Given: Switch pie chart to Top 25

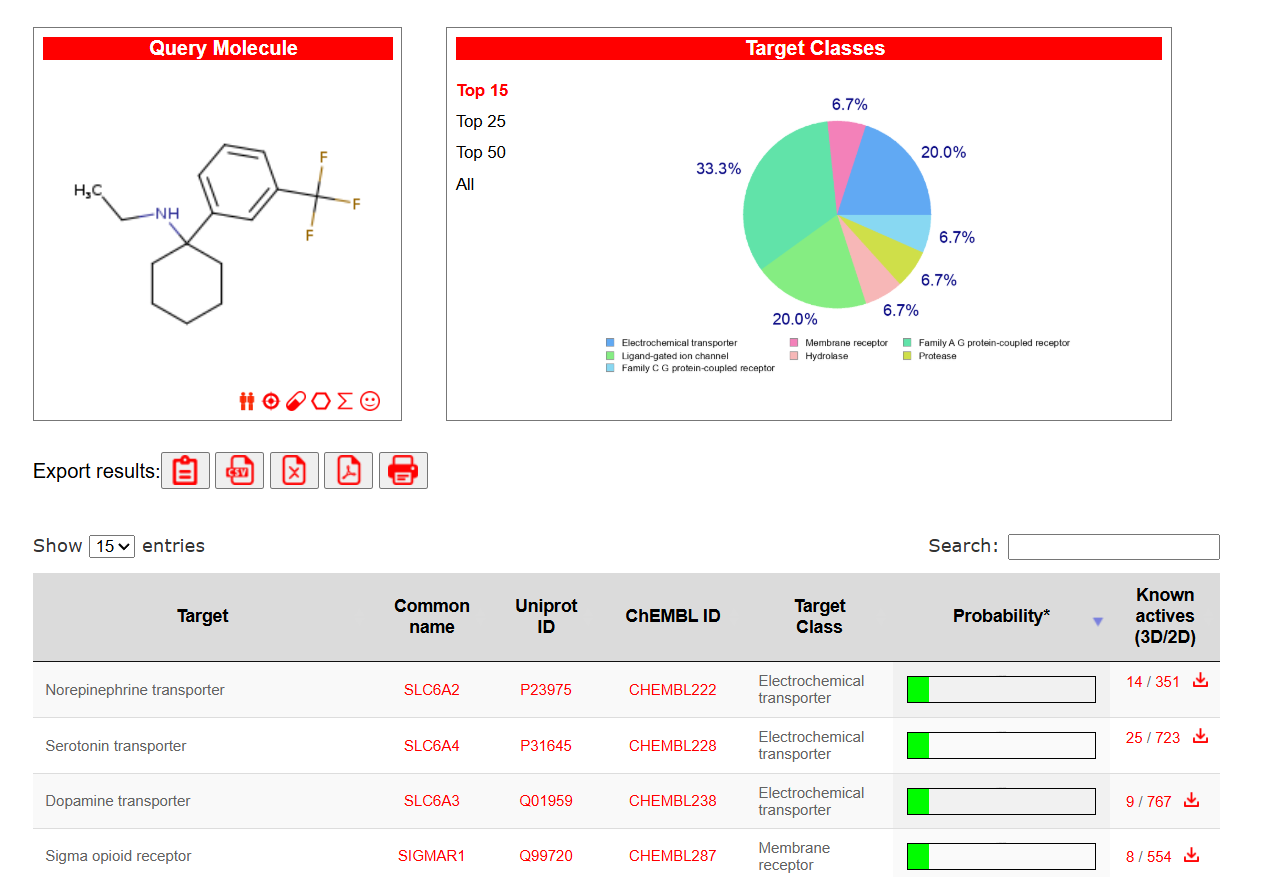Looking at the screenshot, I should click(481, 121).
